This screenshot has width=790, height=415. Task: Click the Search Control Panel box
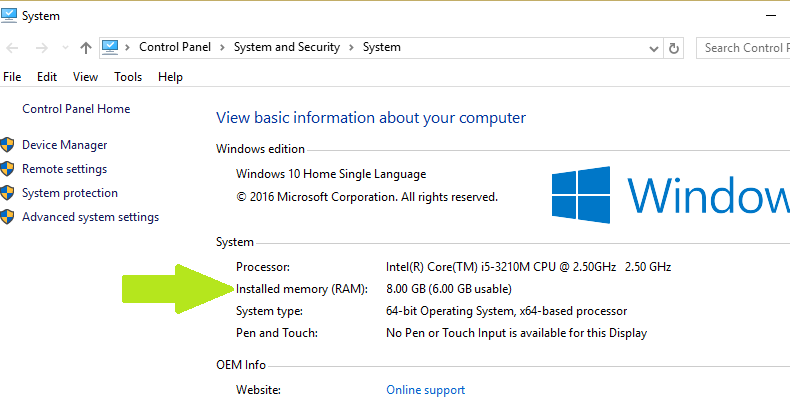tap(745, 48)
